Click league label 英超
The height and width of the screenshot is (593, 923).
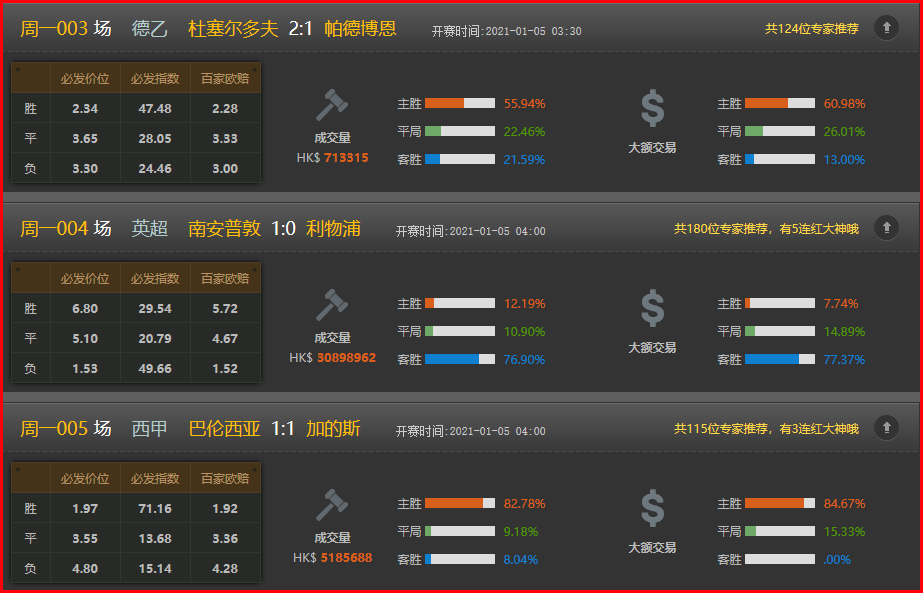(x=150, y=228)
